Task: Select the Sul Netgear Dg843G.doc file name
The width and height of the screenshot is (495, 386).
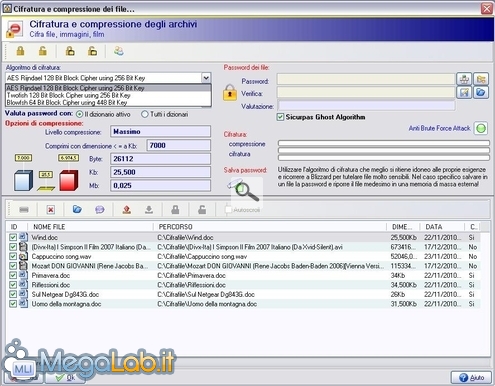Action: [65, 294]
